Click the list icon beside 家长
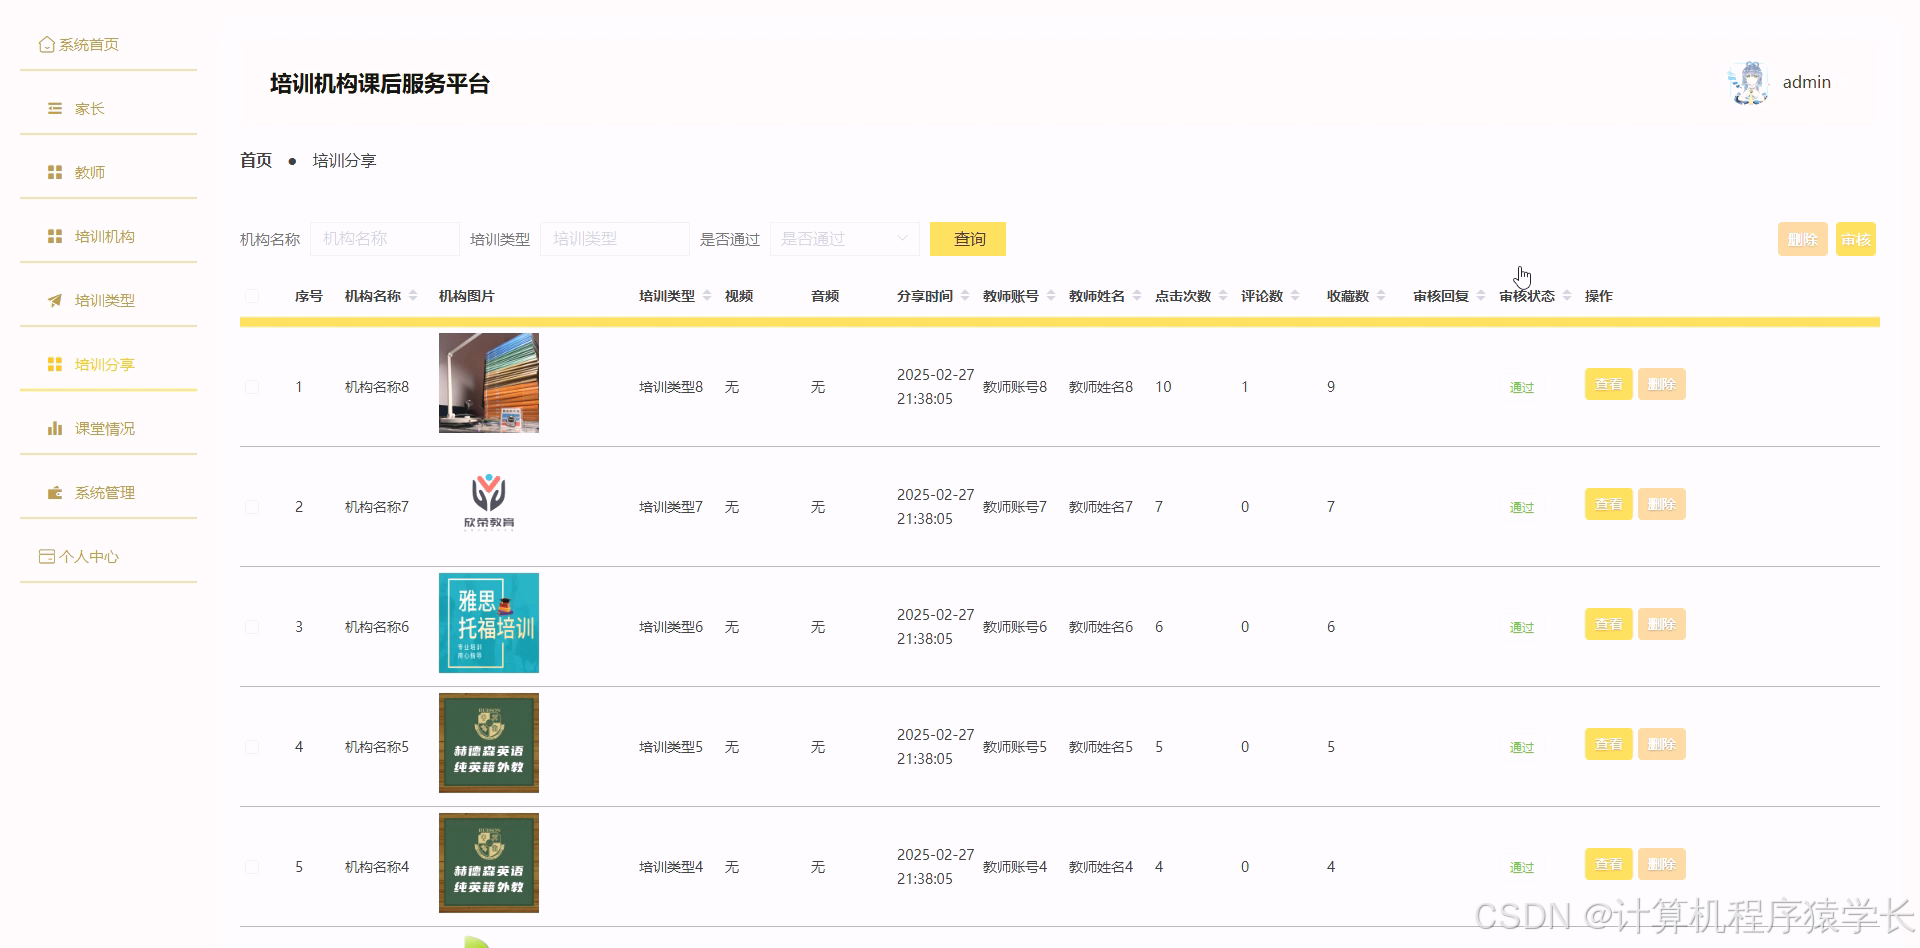The height and width of the screenshot is (948, 1920). click(x=55, y=108)
